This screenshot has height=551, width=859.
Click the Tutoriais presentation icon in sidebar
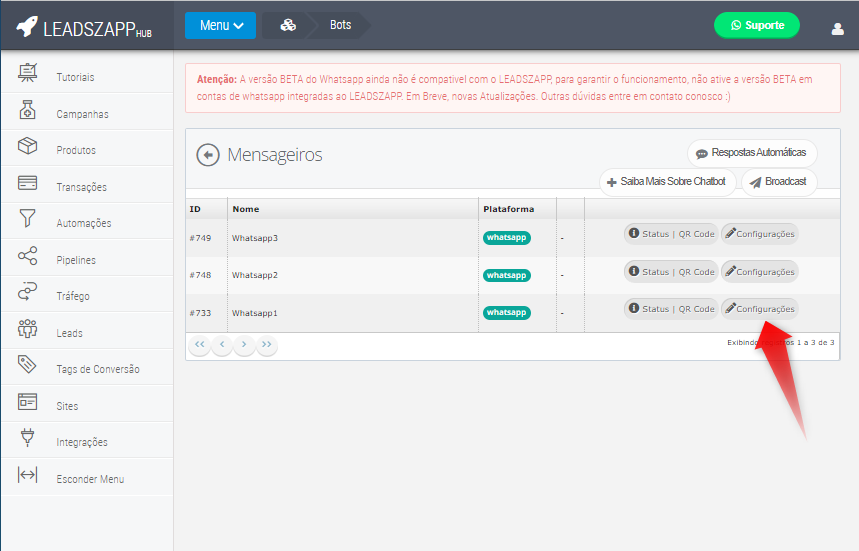point(28,74)
